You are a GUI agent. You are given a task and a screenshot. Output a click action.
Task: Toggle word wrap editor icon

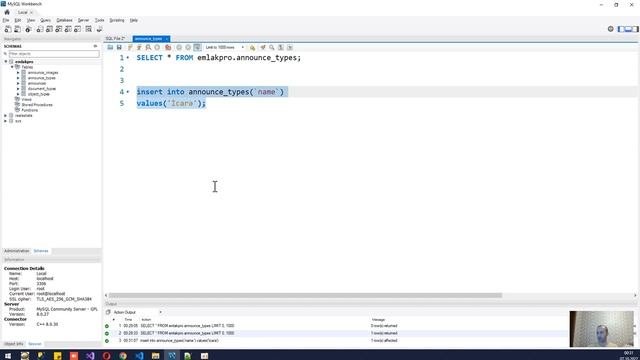290,48
